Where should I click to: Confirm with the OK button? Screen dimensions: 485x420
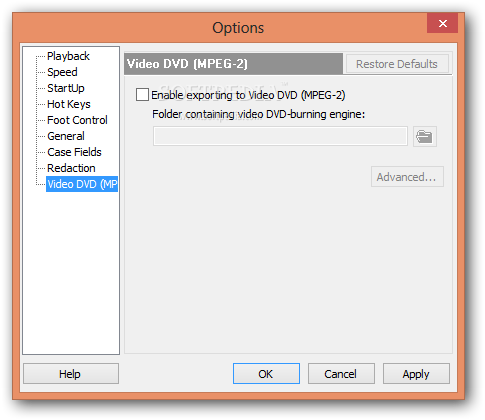click(266, 374)
